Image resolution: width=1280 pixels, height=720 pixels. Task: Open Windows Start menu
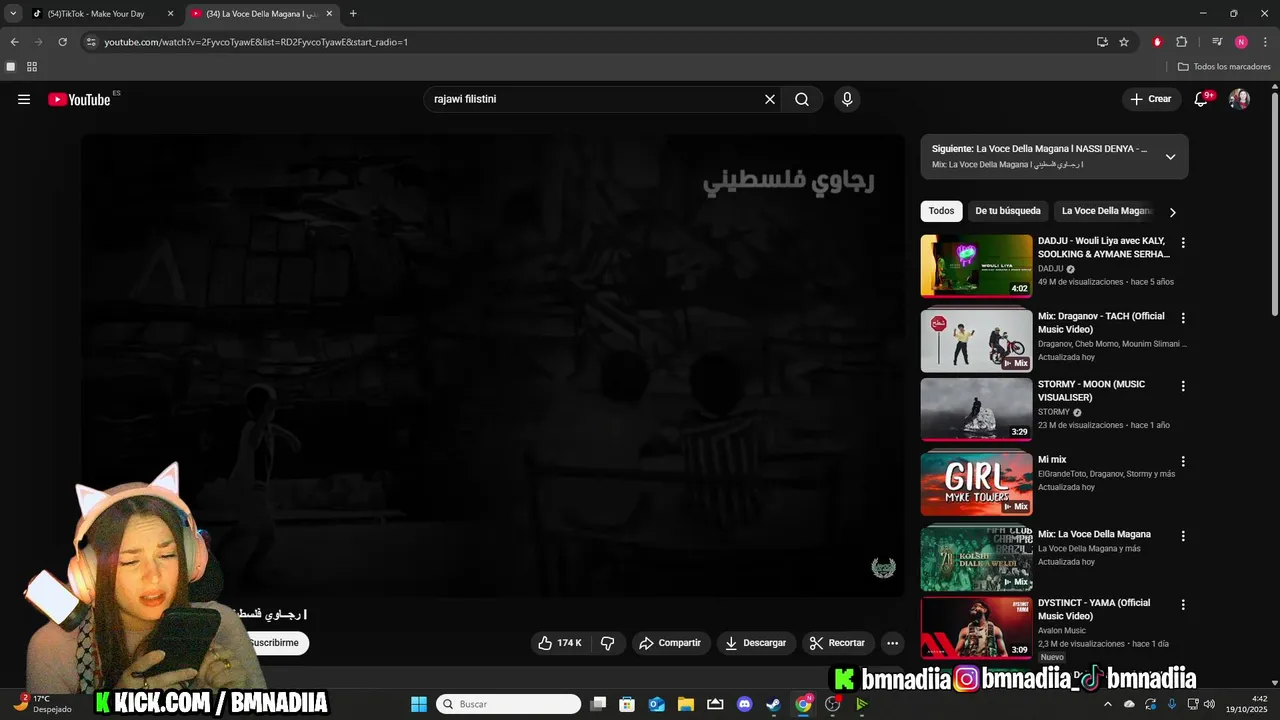[419, 704]
